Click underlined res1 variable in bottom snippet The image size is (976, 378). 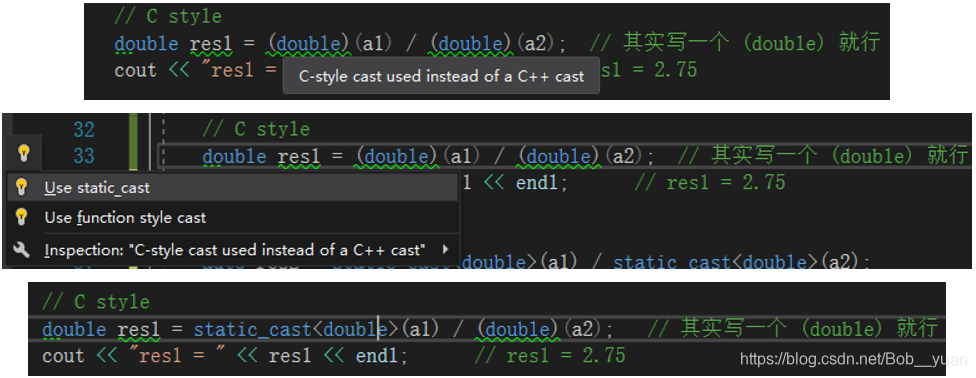pyautogui.click(x=139, y=329)
